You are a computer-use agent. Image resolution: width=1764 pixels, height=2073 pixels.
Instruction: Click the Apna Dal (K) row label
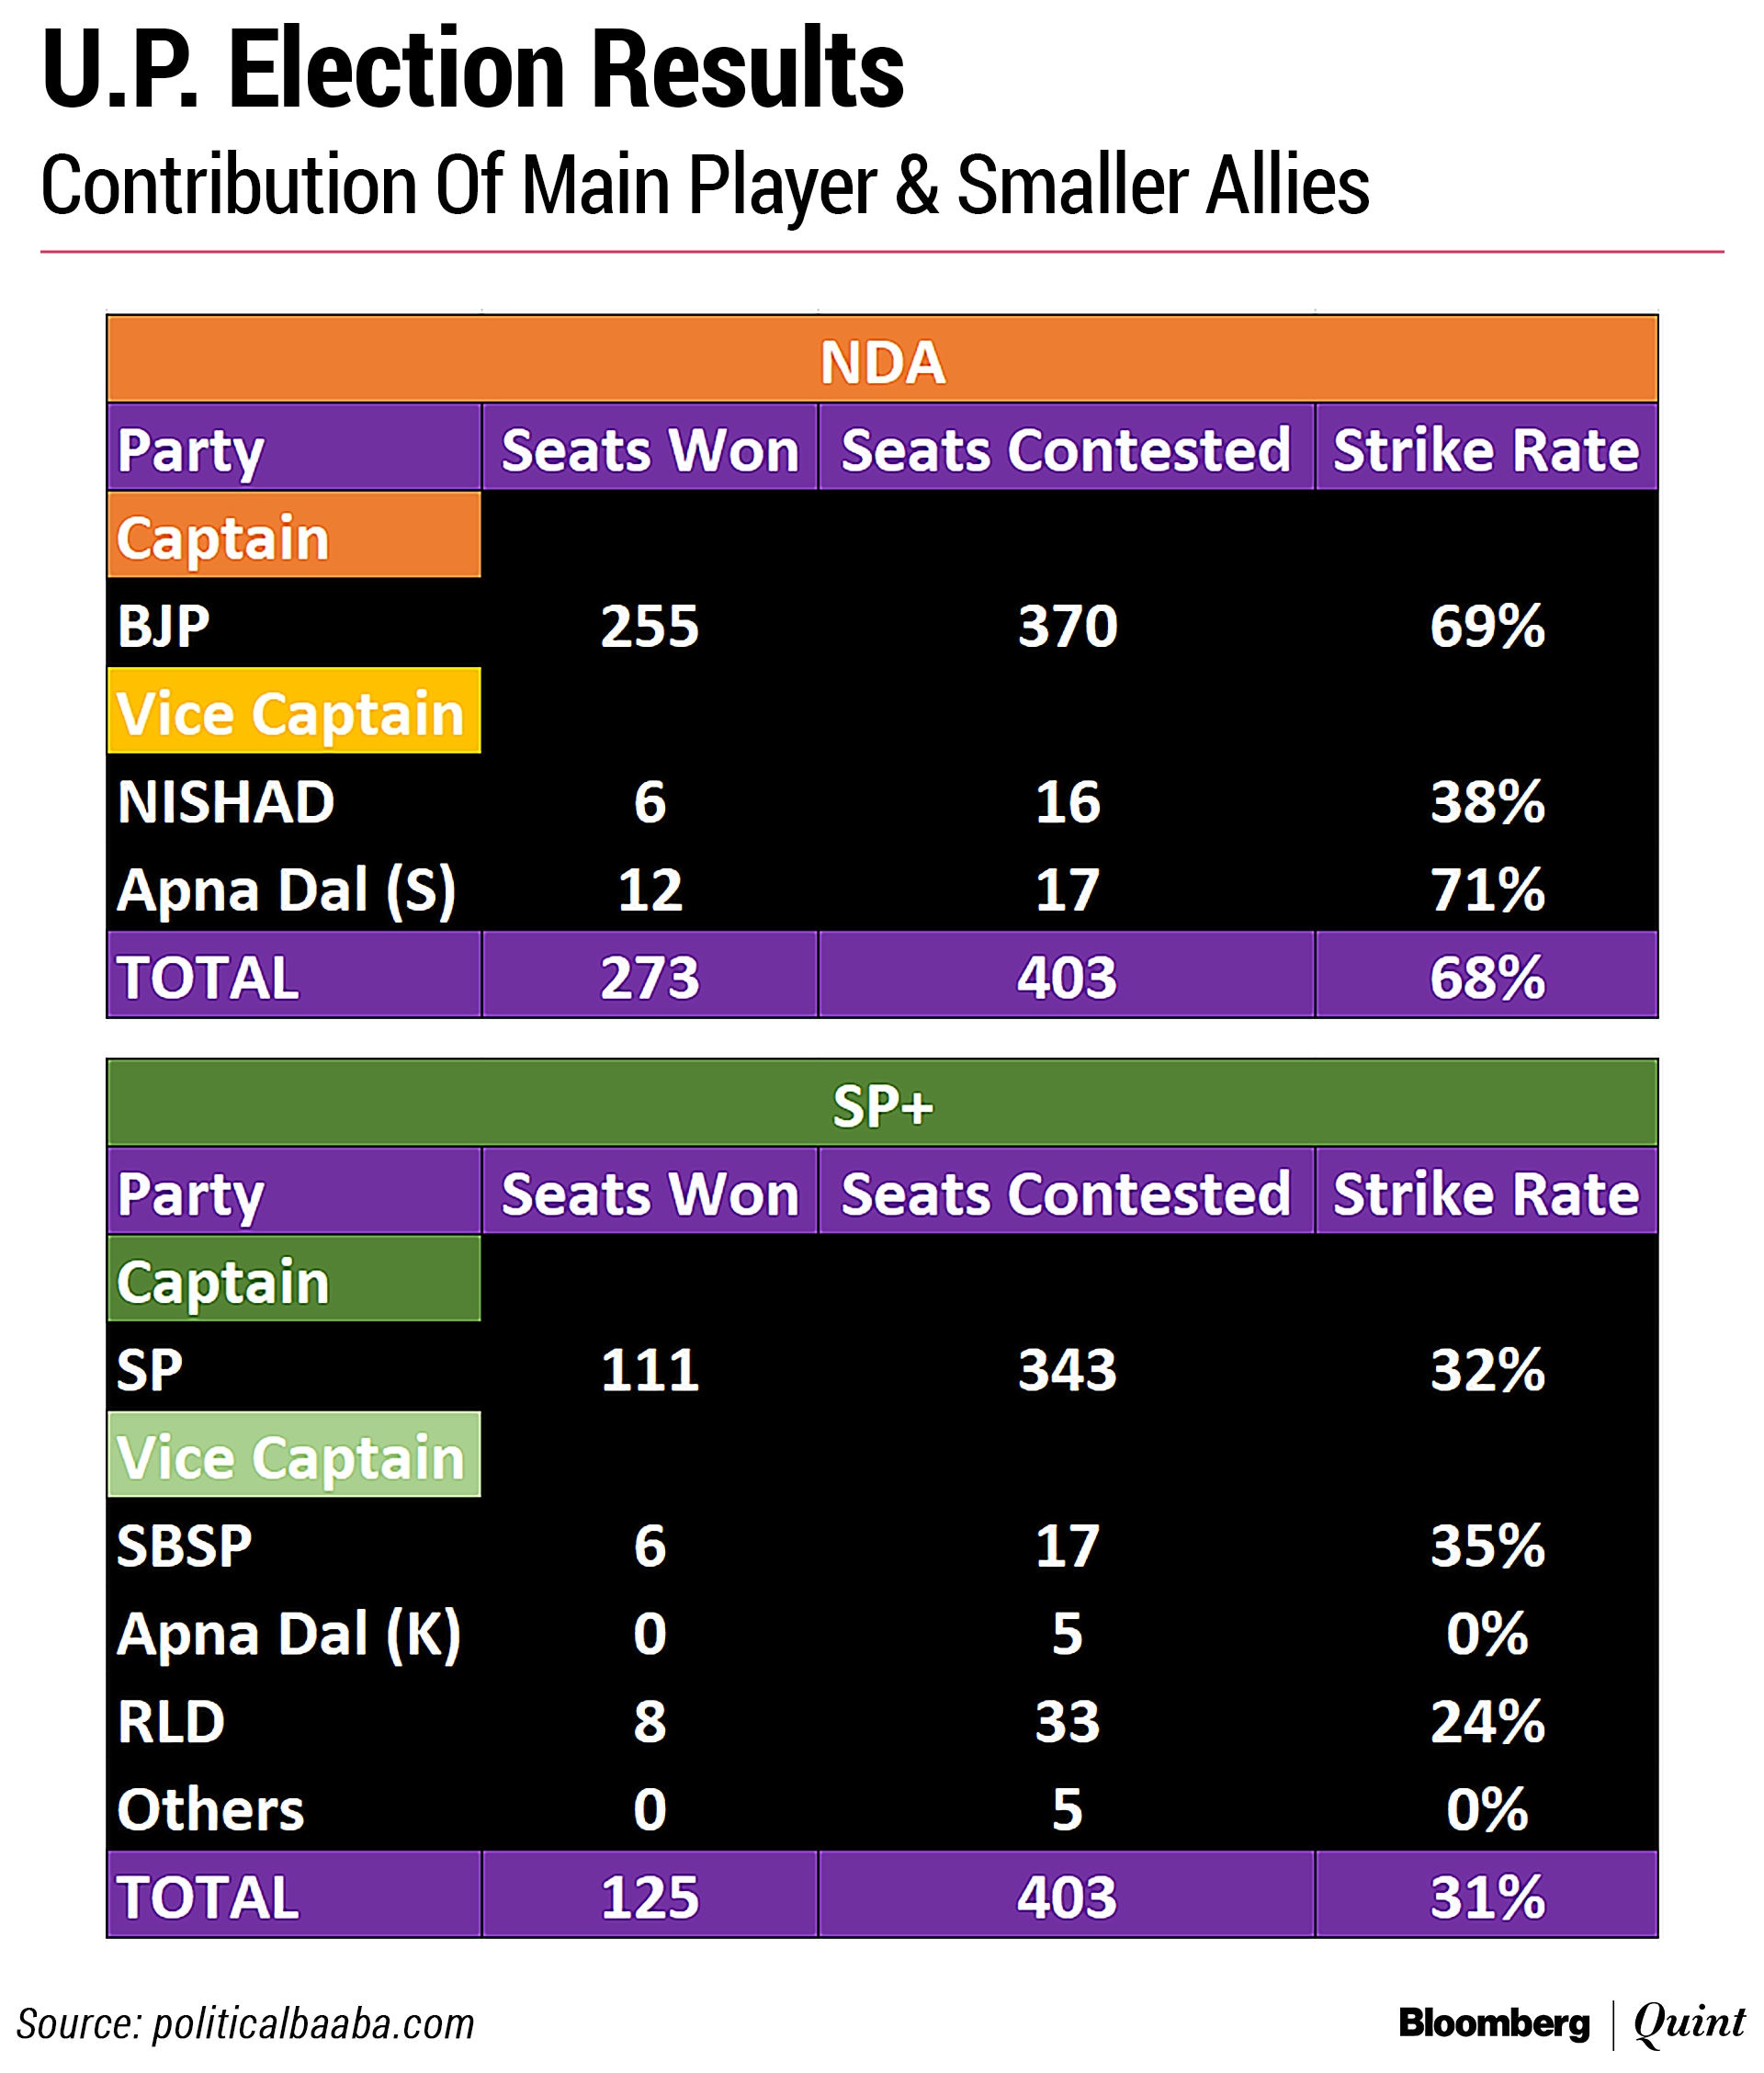[x=288, y=1633]
